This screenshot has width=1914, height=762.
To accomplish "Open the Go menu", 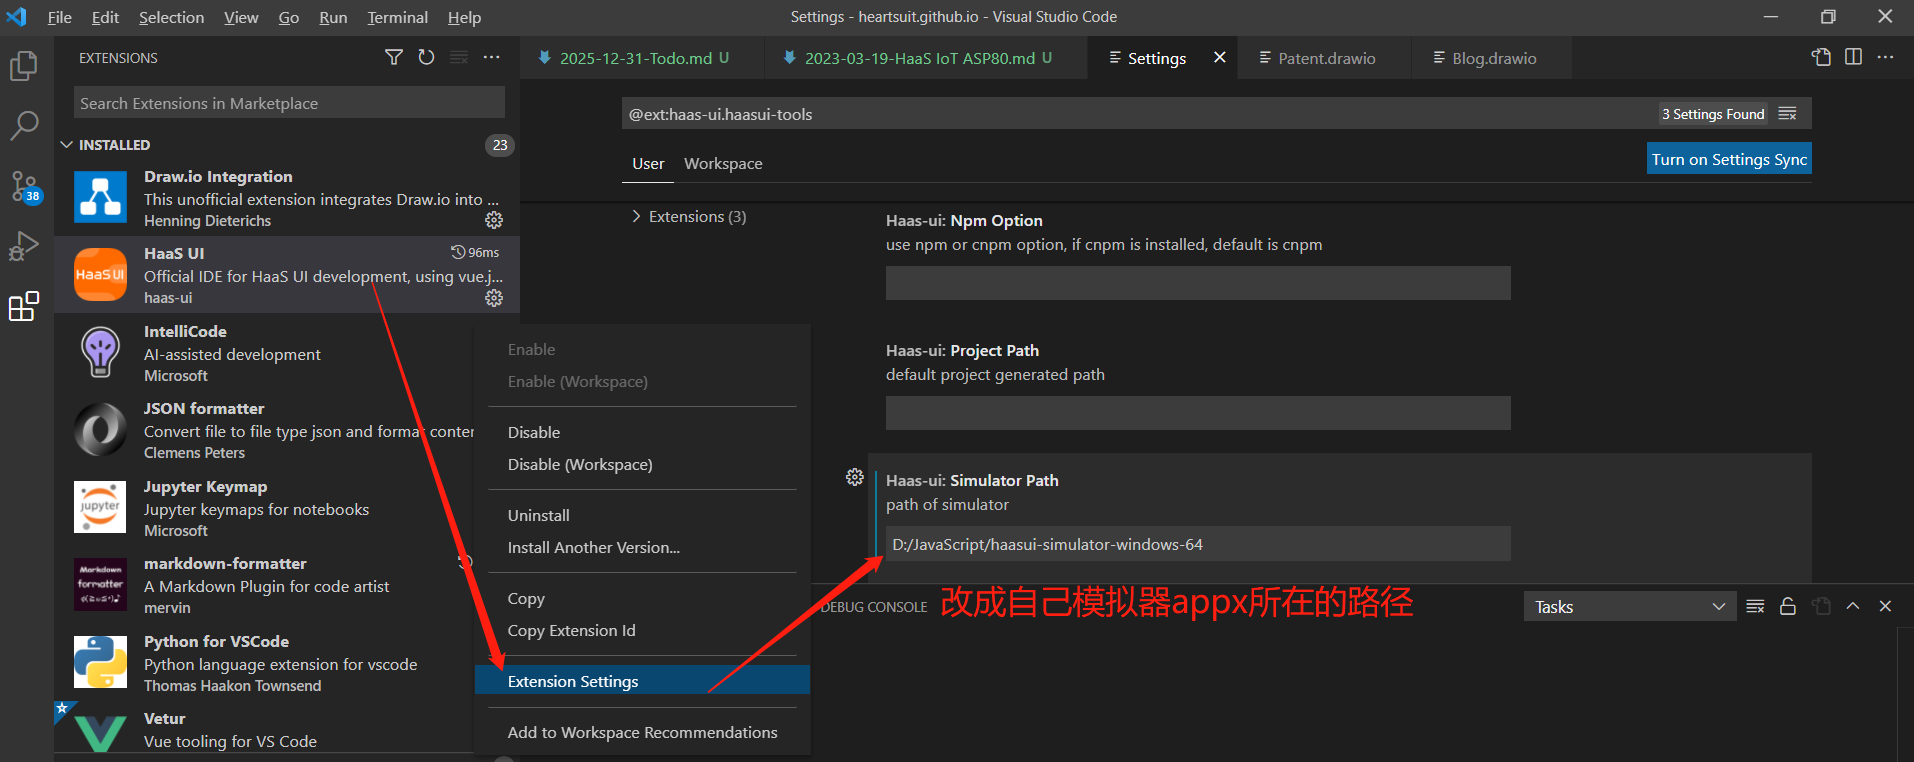I will (289, 17).
